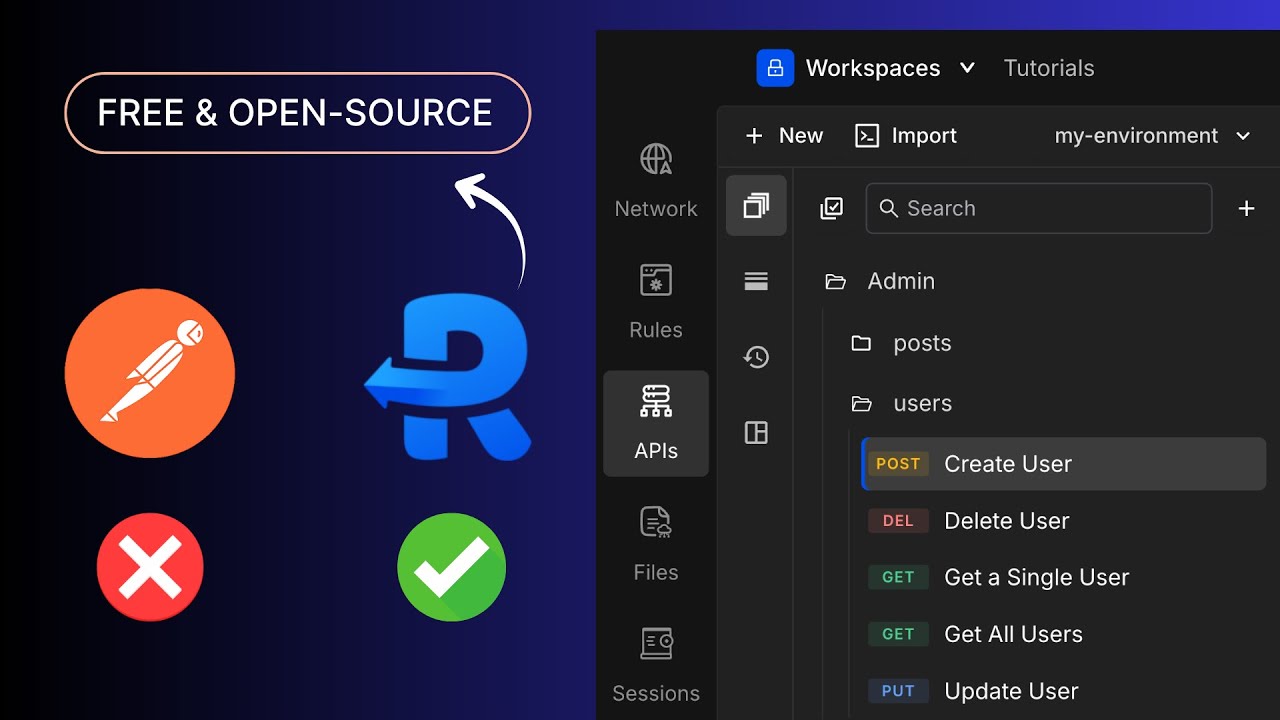Viewport: 1280px width, 720px height.
Task: Open the layout panel icon below History
Action: click(x=756, y=433)
